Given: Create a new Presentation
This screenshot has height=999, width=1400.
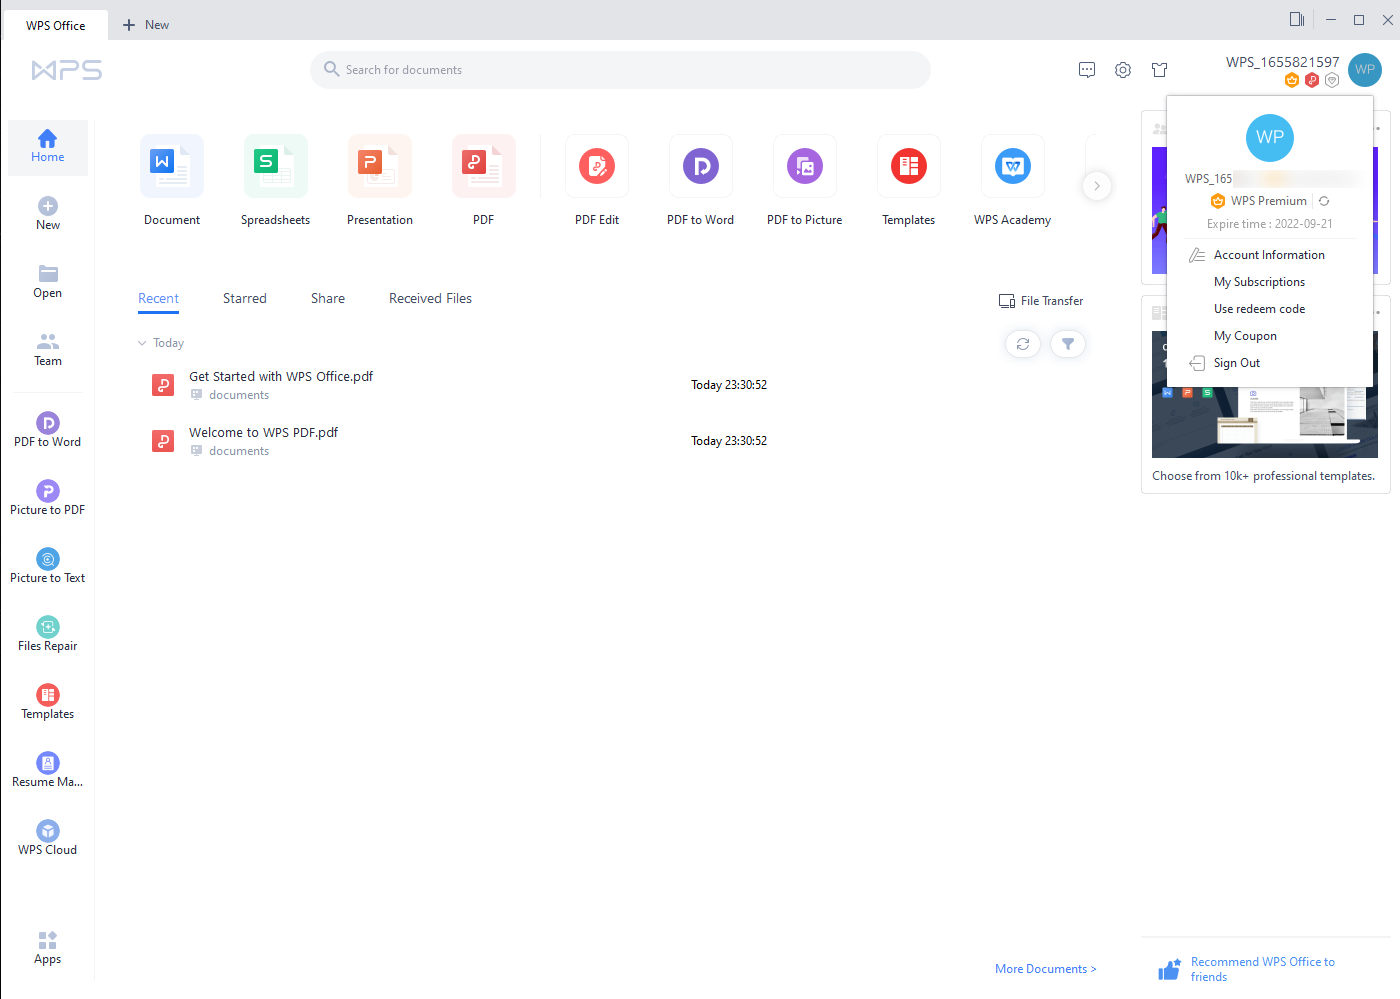Looking at the screenshot, I should point(380,181).
